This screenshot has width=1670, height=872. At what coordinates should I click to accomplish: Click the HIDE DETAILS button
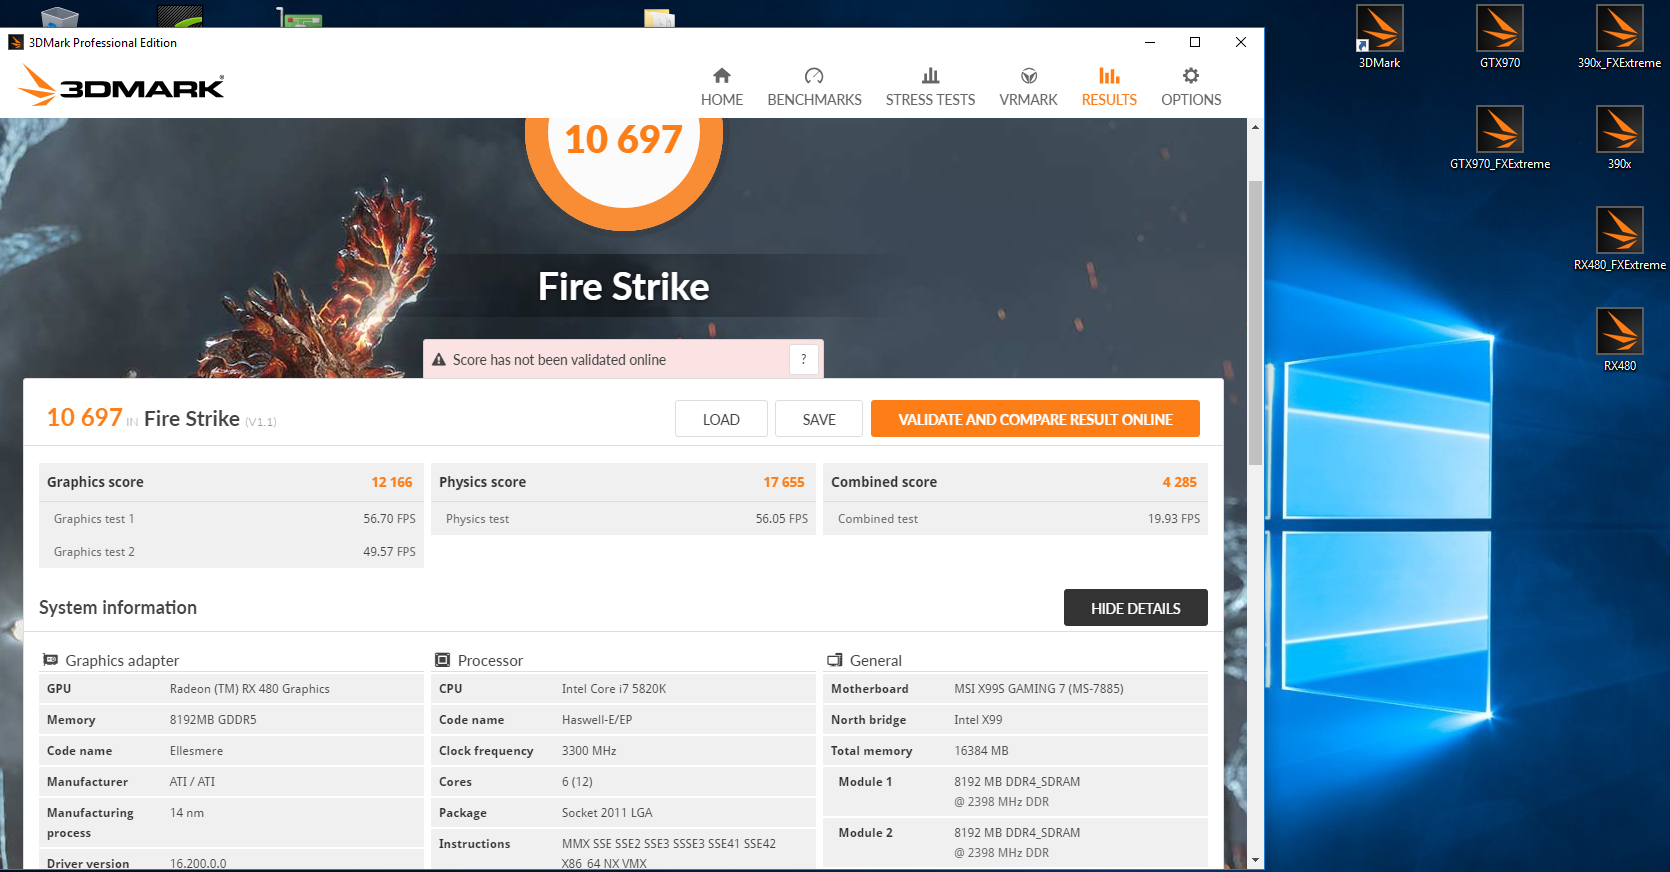coord(1136,608)
